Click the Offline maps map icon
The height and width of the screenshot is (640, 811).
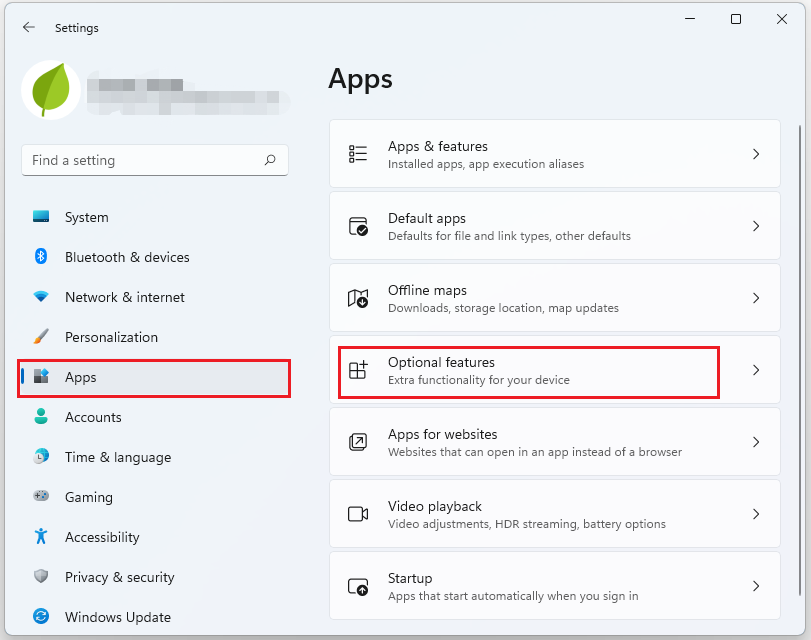[358, 298]
